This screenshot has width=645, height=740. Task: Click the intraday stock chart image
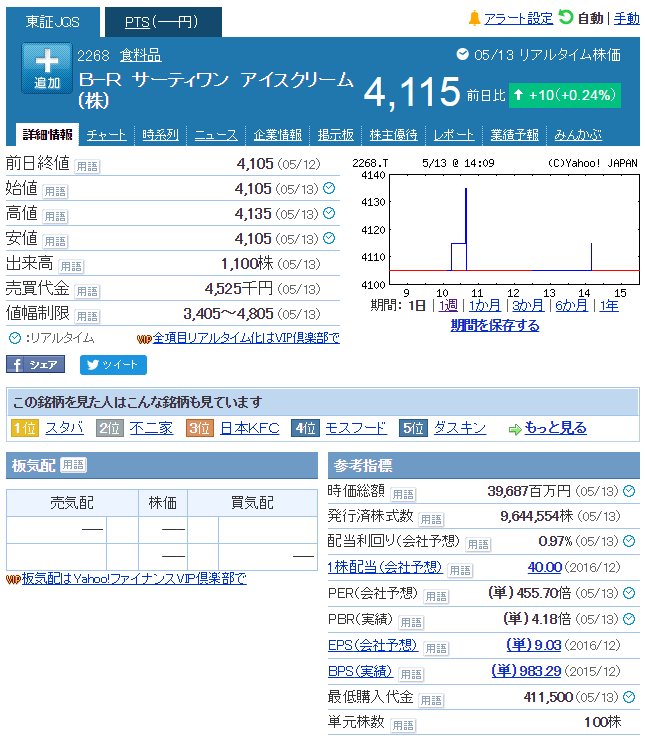[x=495, y=228]
